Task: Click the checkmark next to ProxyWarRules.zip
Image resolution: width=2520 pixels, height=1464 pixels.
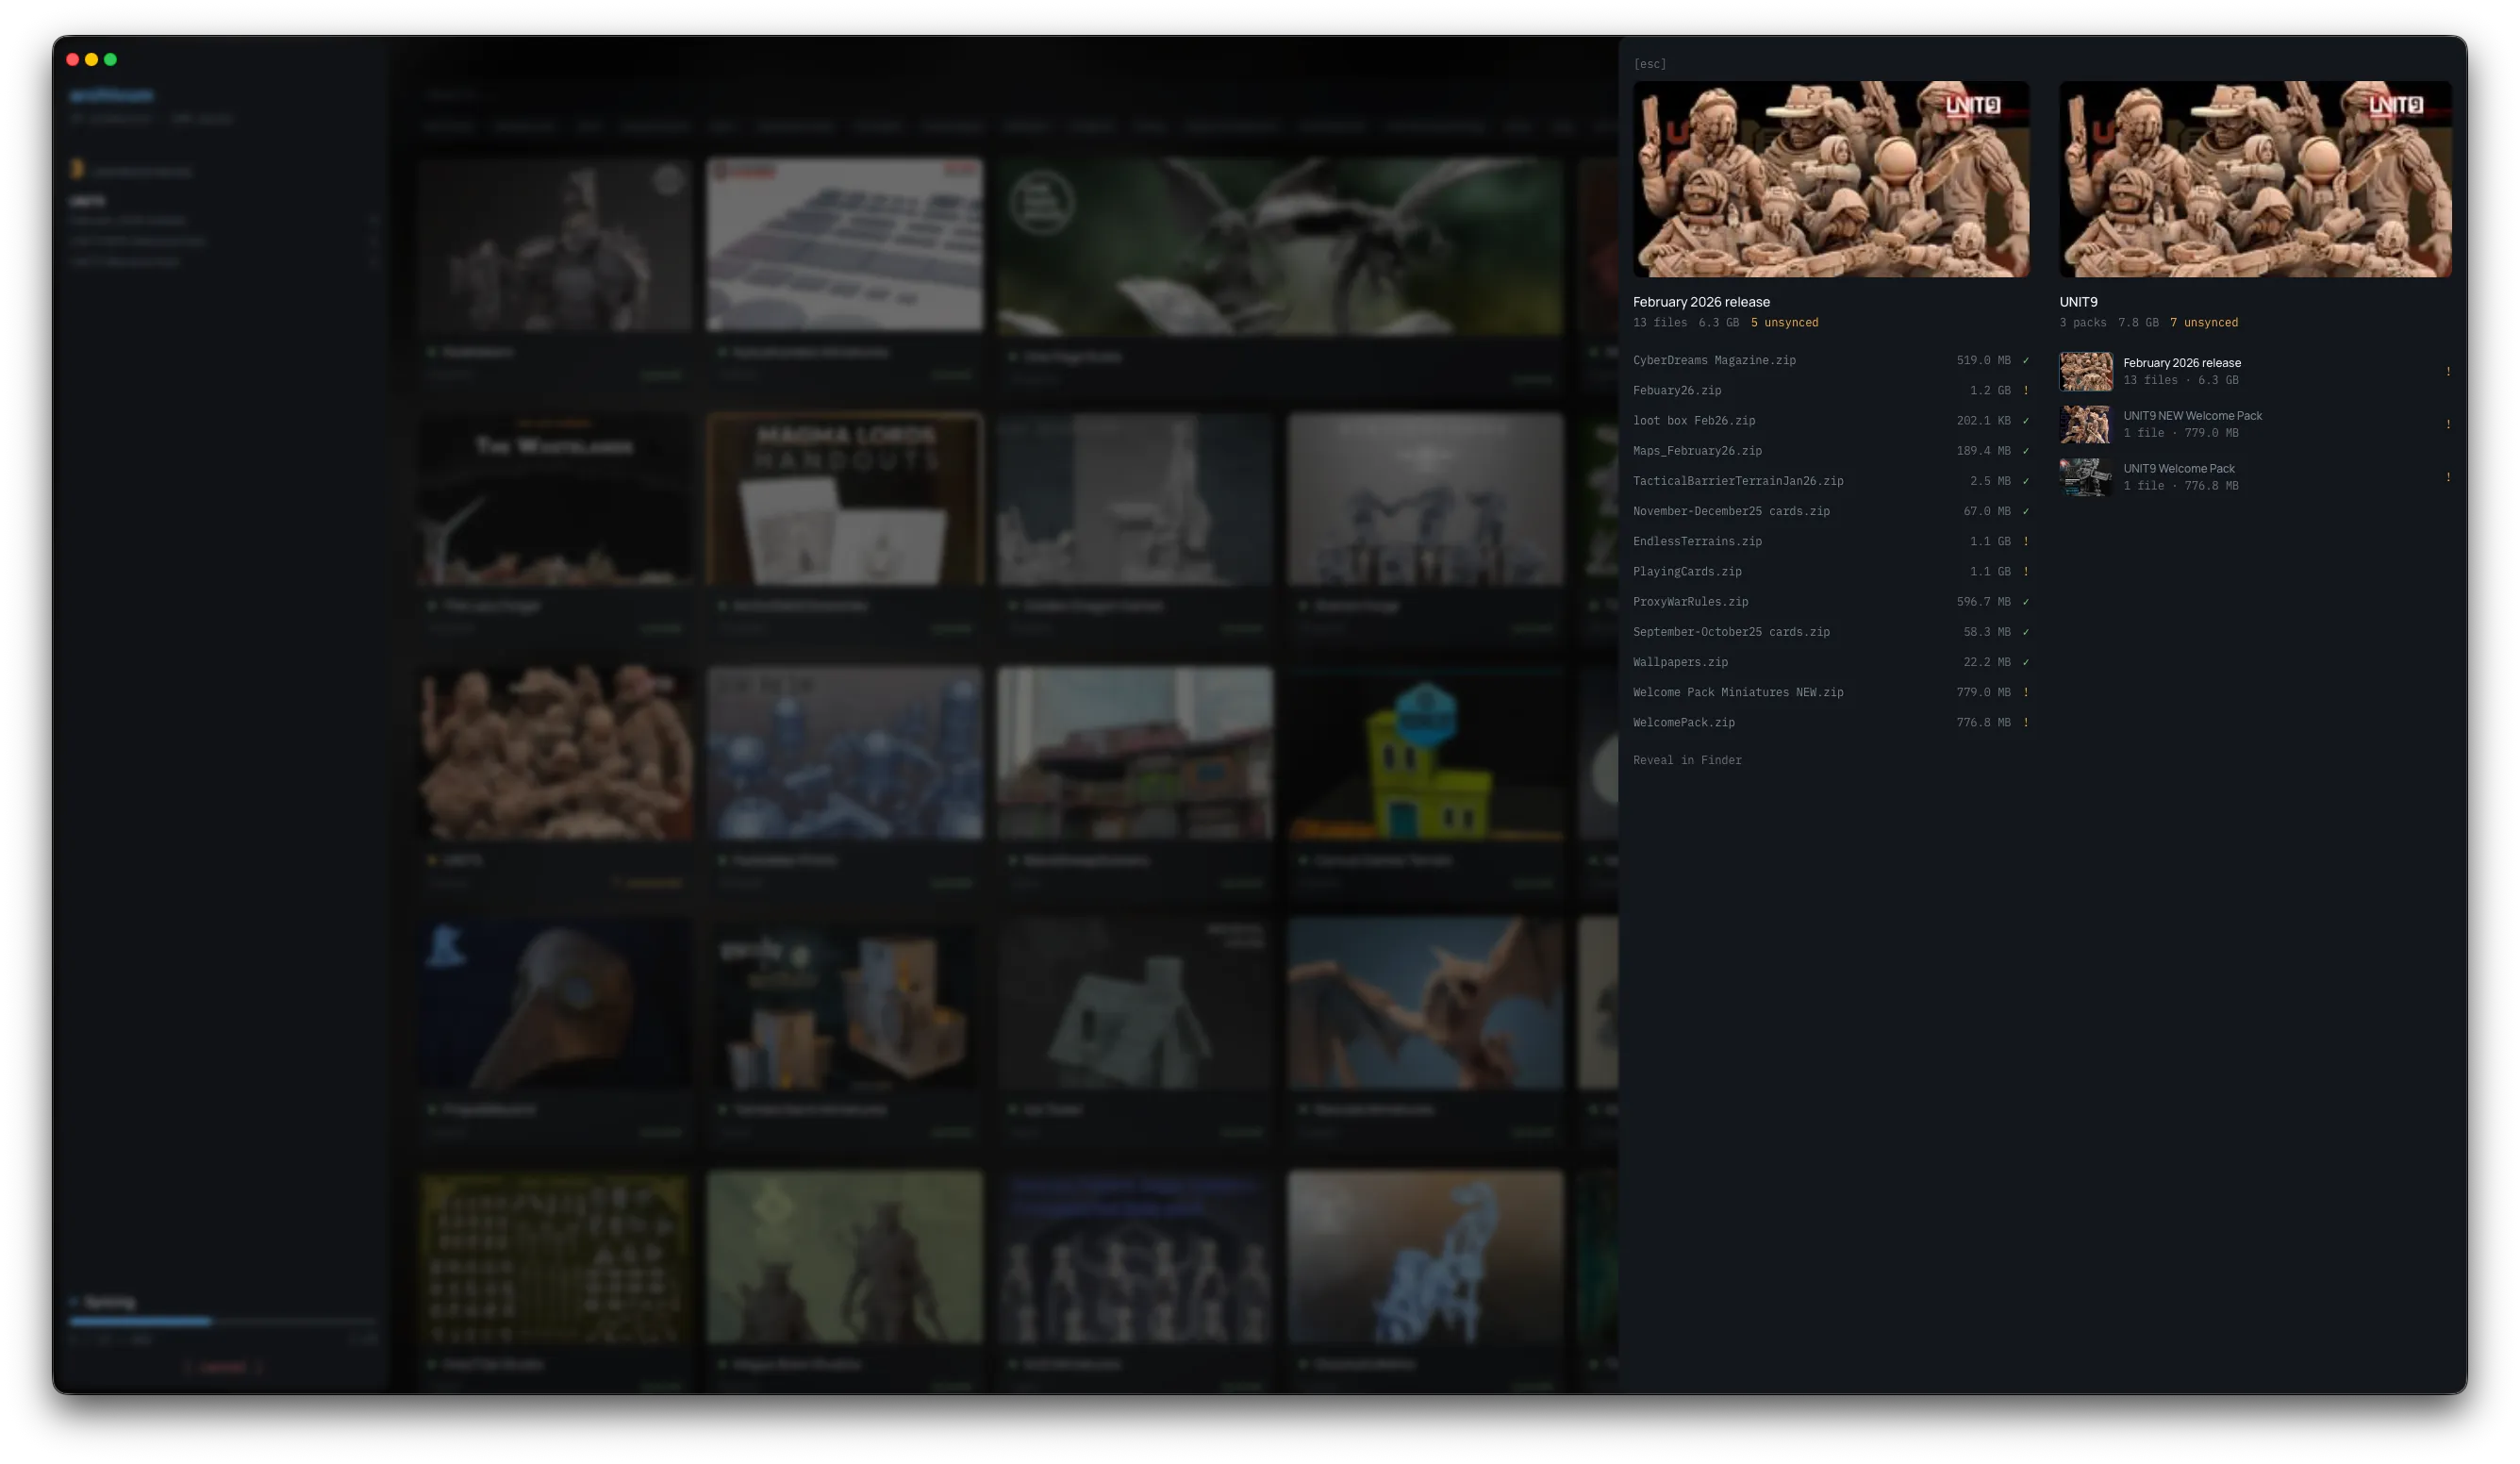Action: click(2027, 601)
